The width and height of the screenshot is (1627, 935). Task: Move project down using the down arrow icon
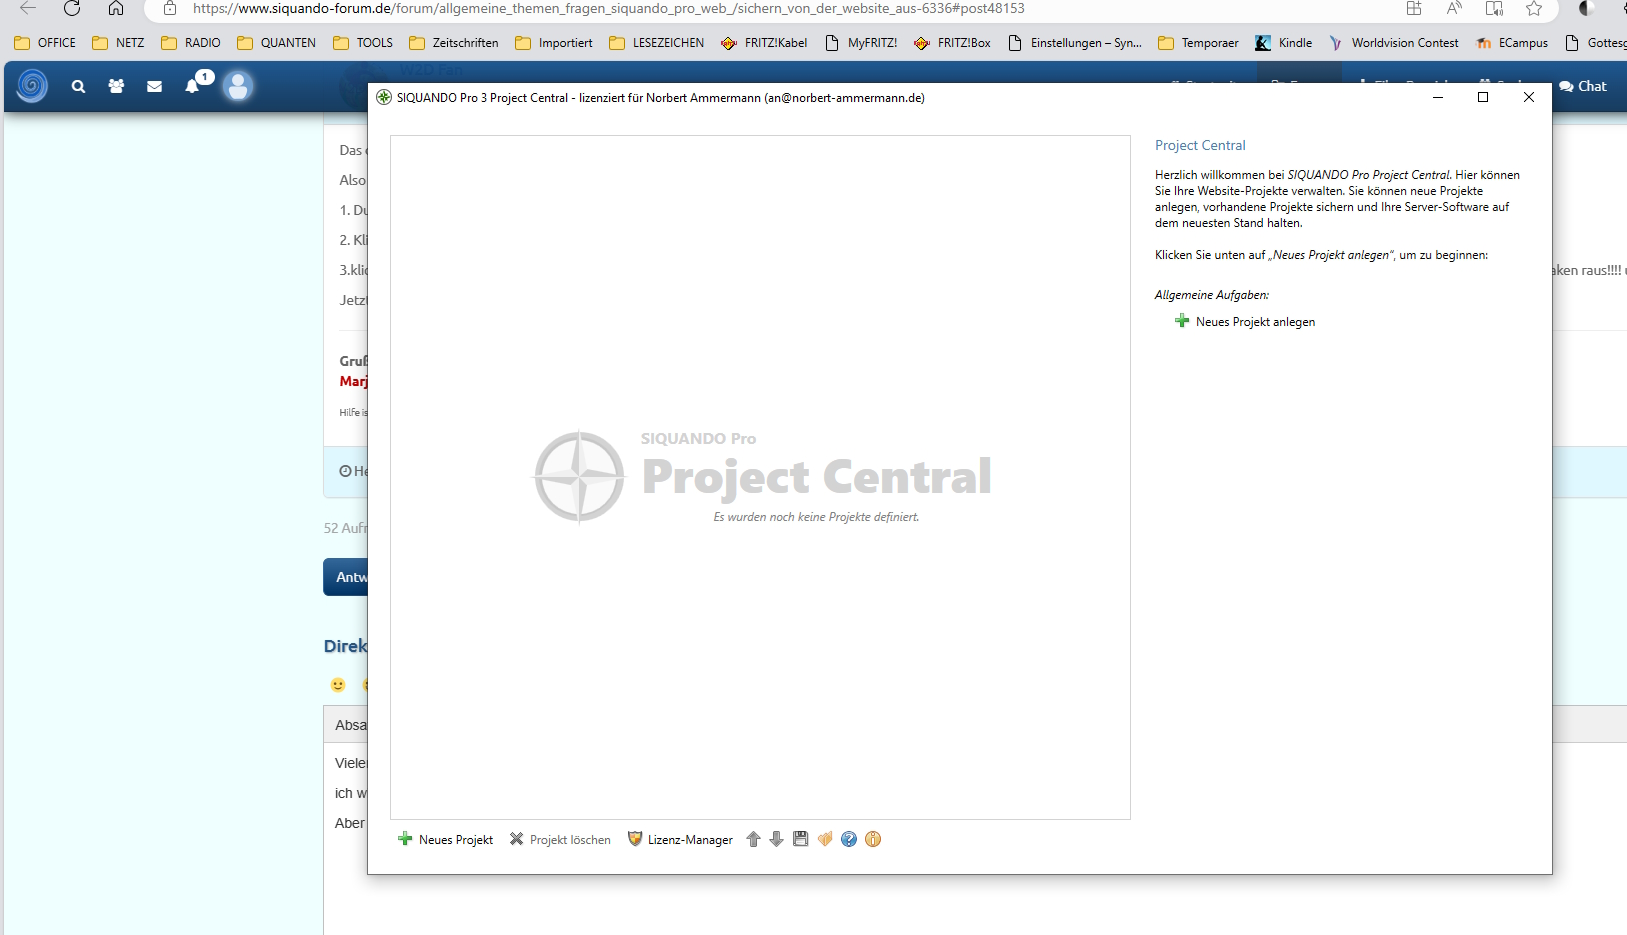pyautogui.click(x=777, y=839)
